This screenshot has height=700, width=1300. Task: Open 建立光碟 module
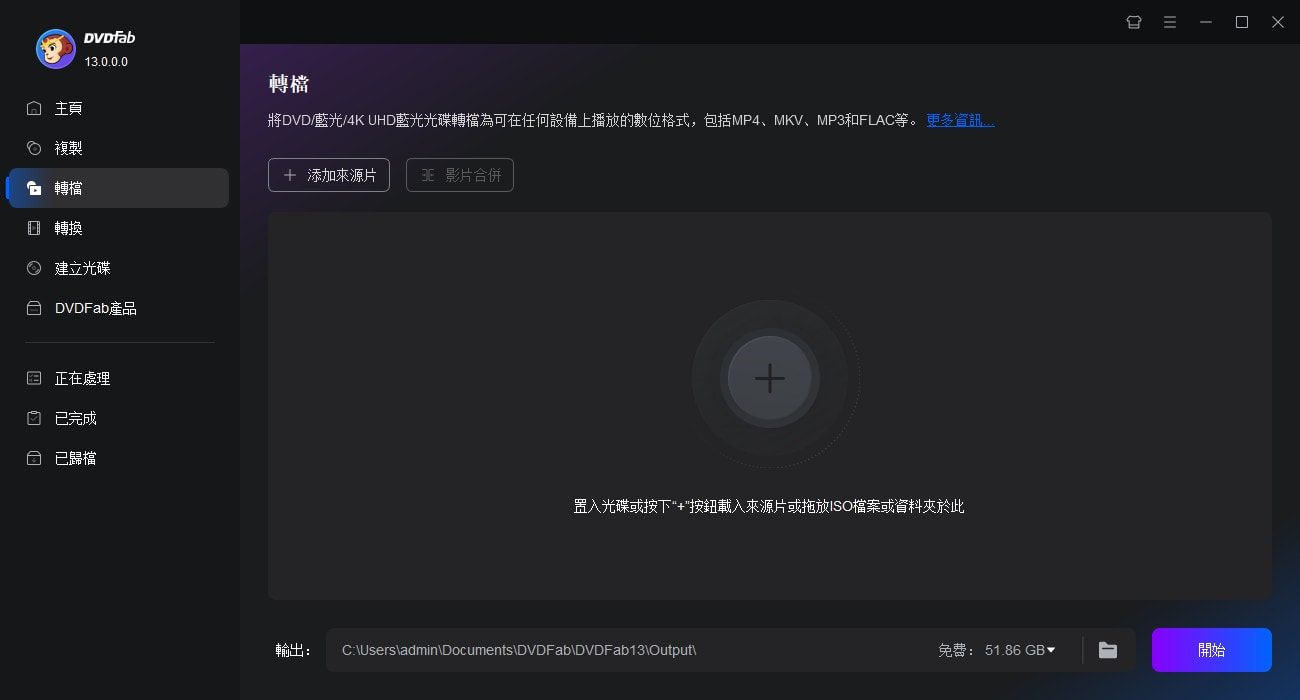tap(118, 268)
